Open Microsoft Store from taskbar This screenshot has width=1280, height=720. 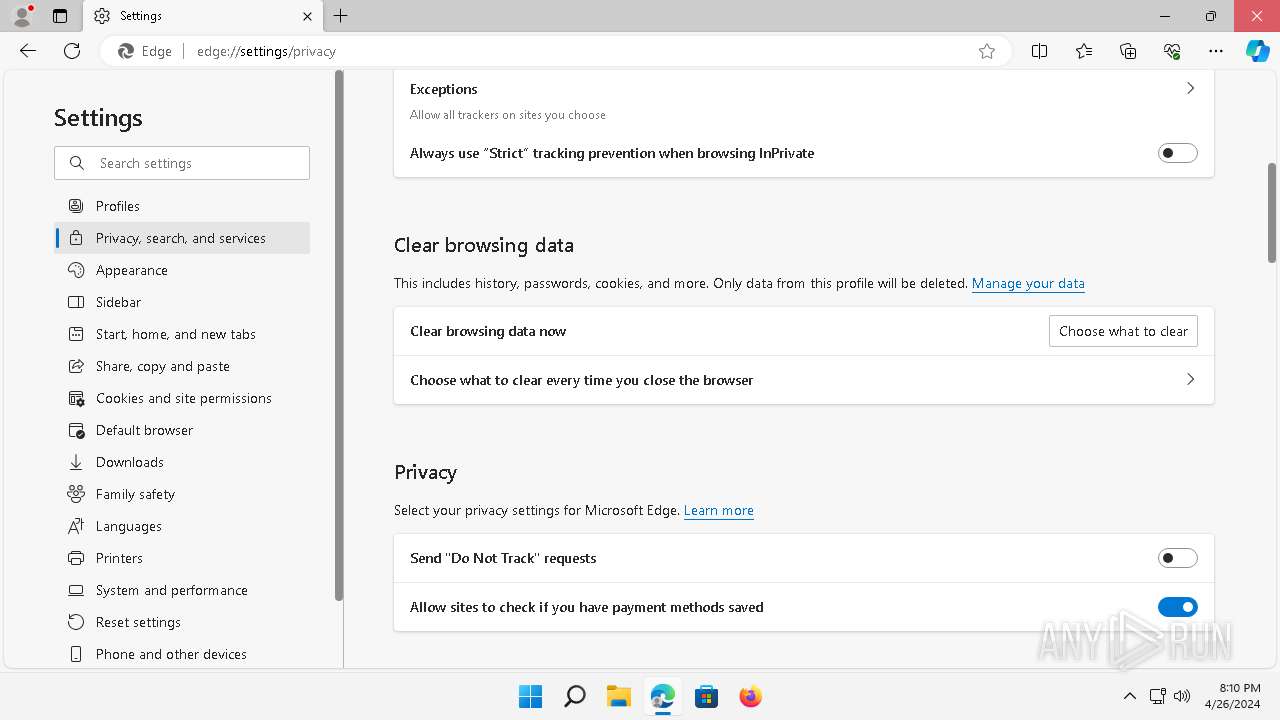click(x=706, y=696)
